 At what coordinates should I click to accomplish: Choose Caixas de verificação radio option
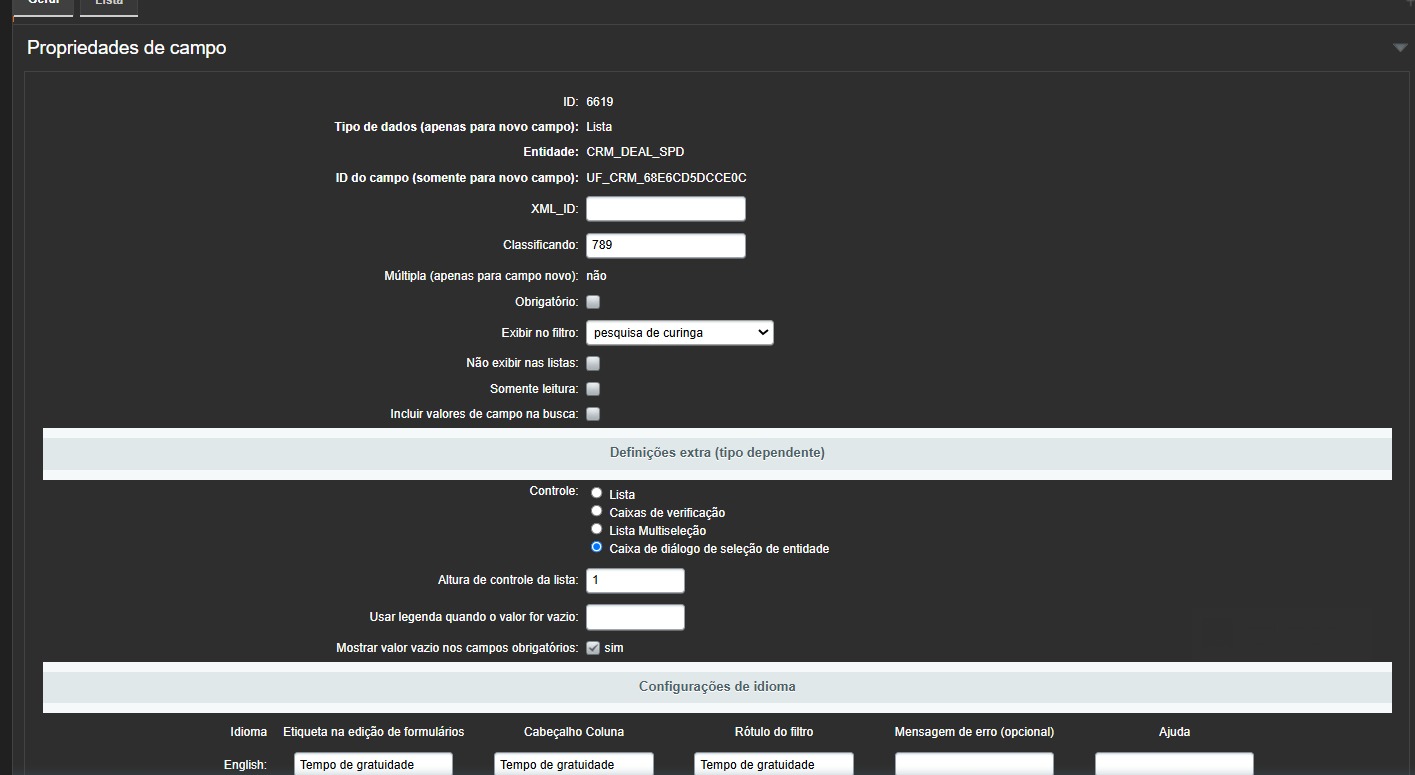pos(597,511)
